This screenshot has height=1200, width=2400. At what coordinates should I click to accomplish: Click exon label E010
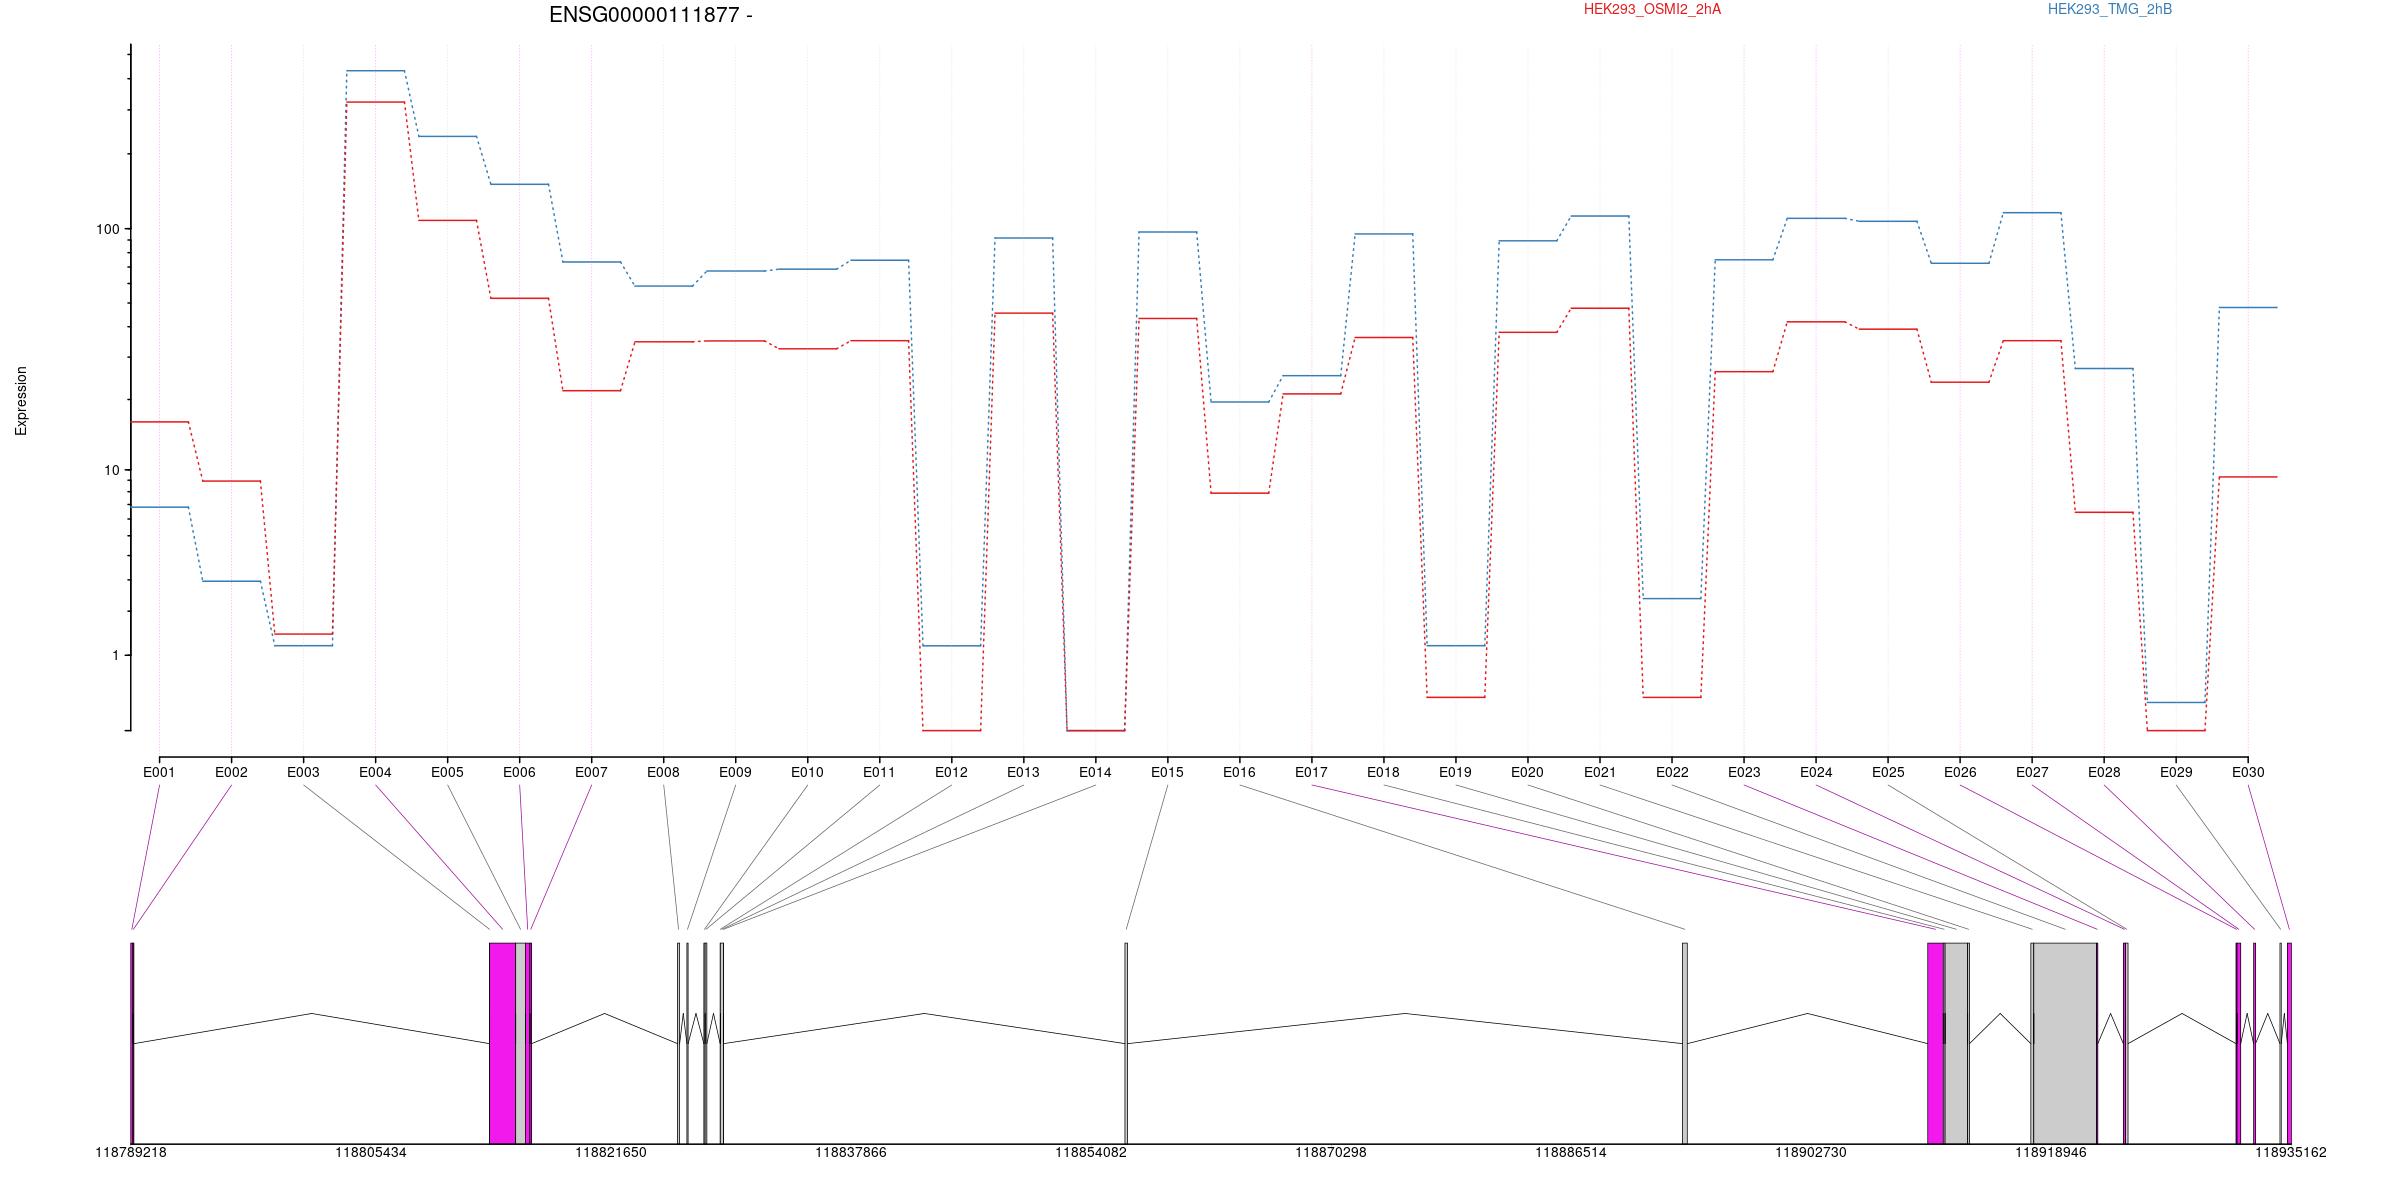pos(807,772)
